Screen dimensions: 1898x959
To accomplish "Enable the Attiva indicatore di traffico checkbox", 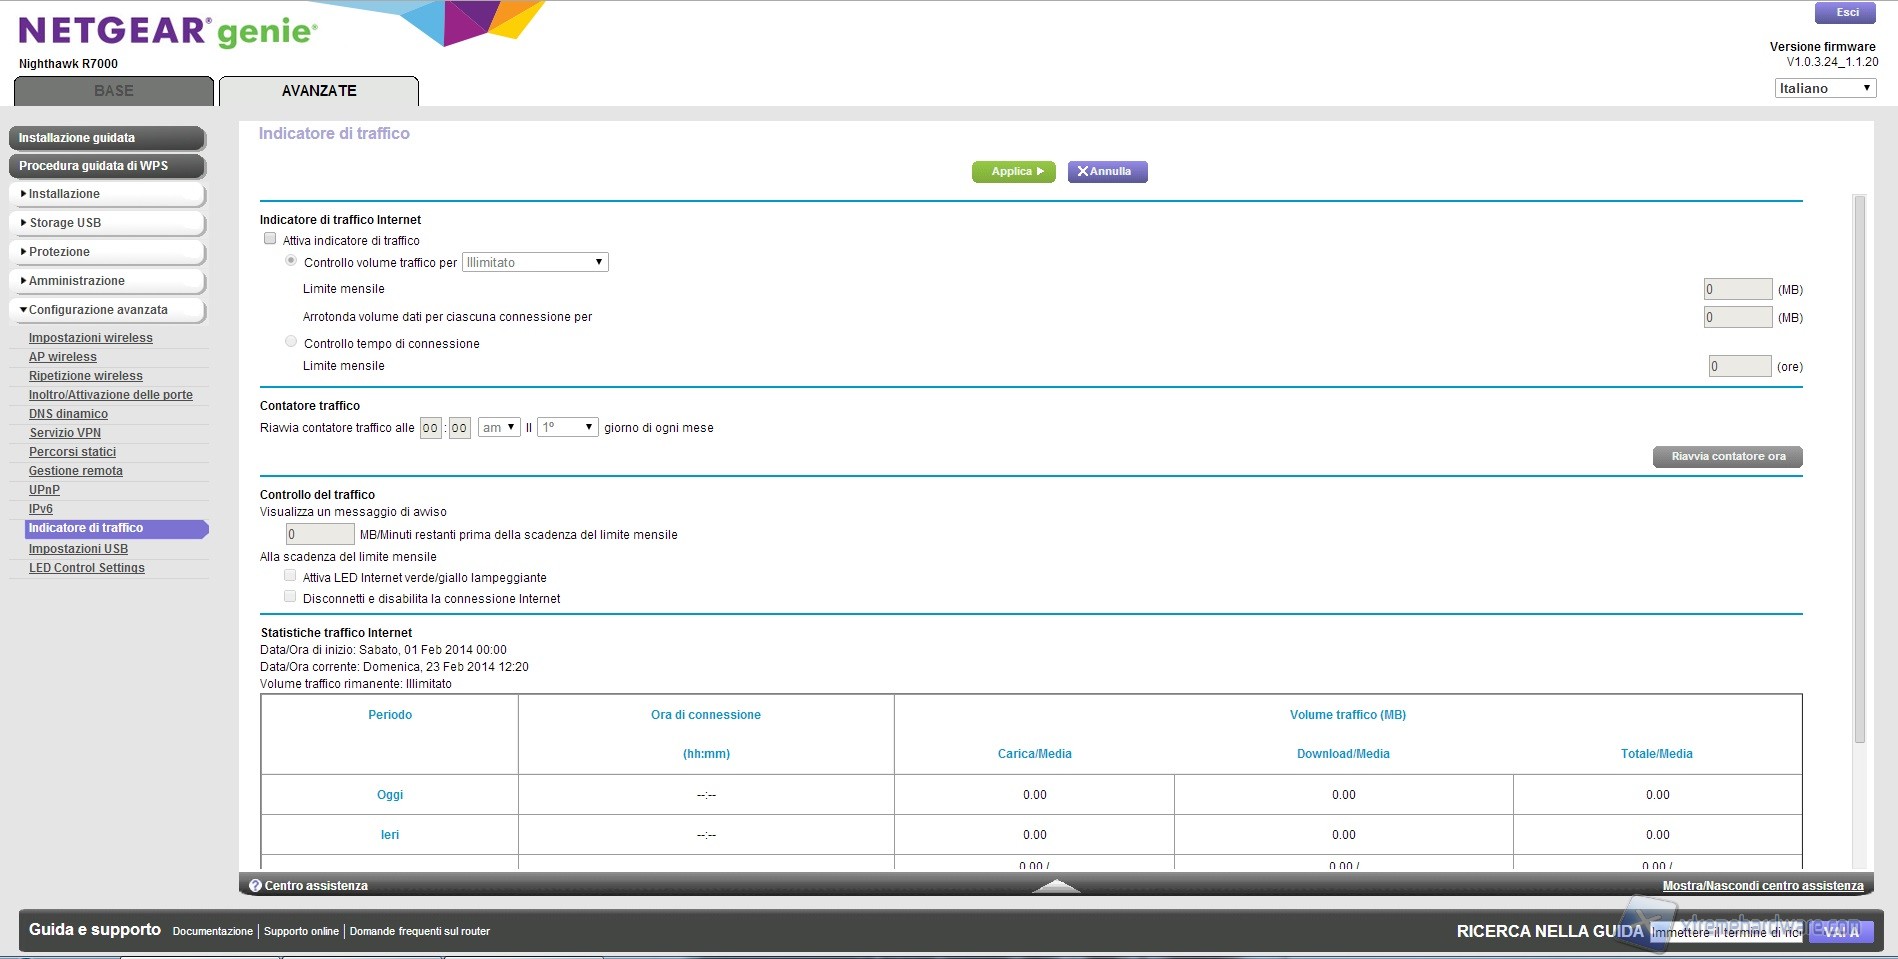I will tap(270, 239).
